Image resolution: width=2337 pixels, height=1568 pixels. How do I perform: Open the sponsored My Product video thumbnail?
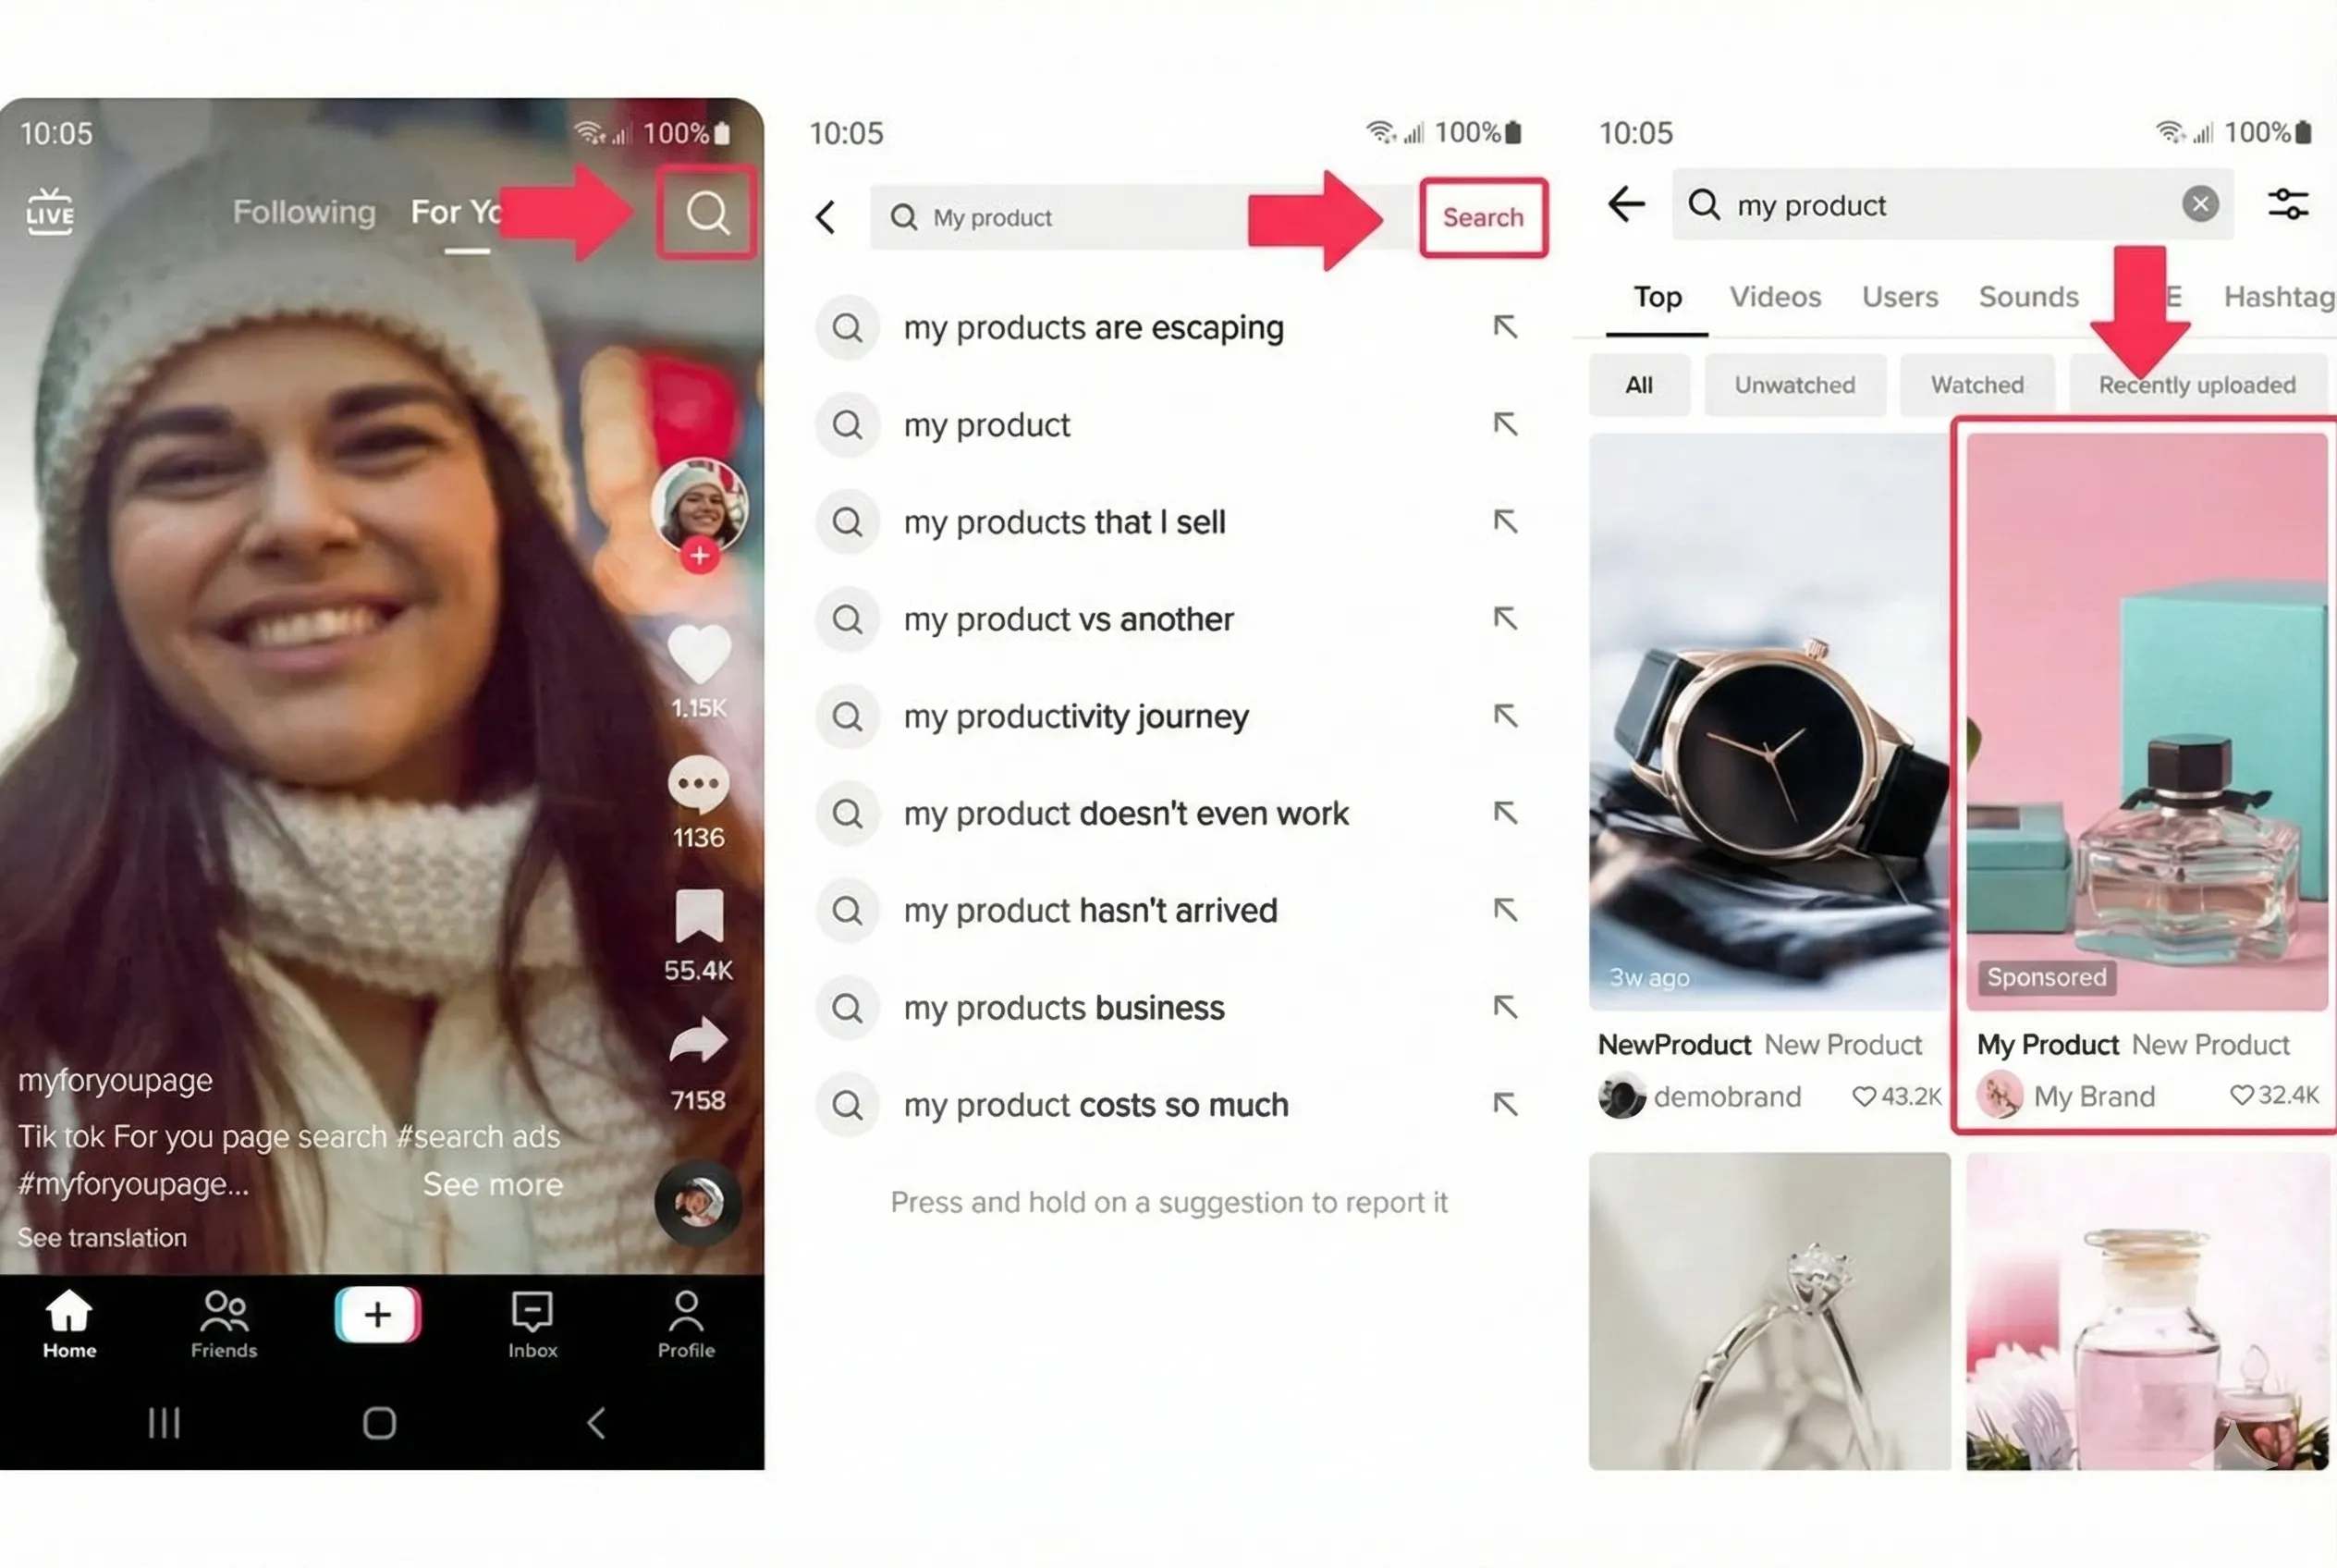2144,720
